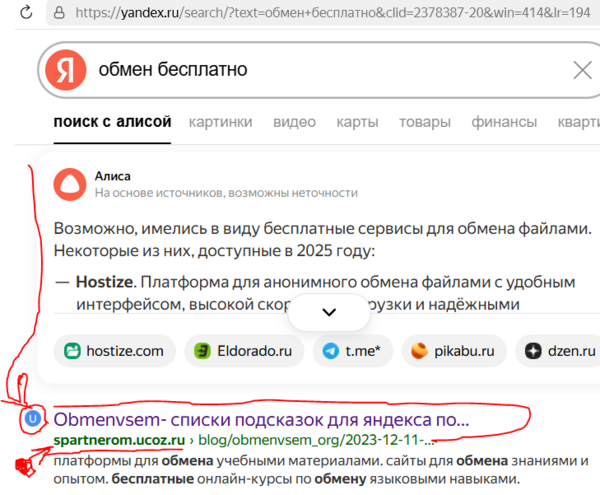
Task: Open the hostize.com source chip
Action: pos(114,351)
